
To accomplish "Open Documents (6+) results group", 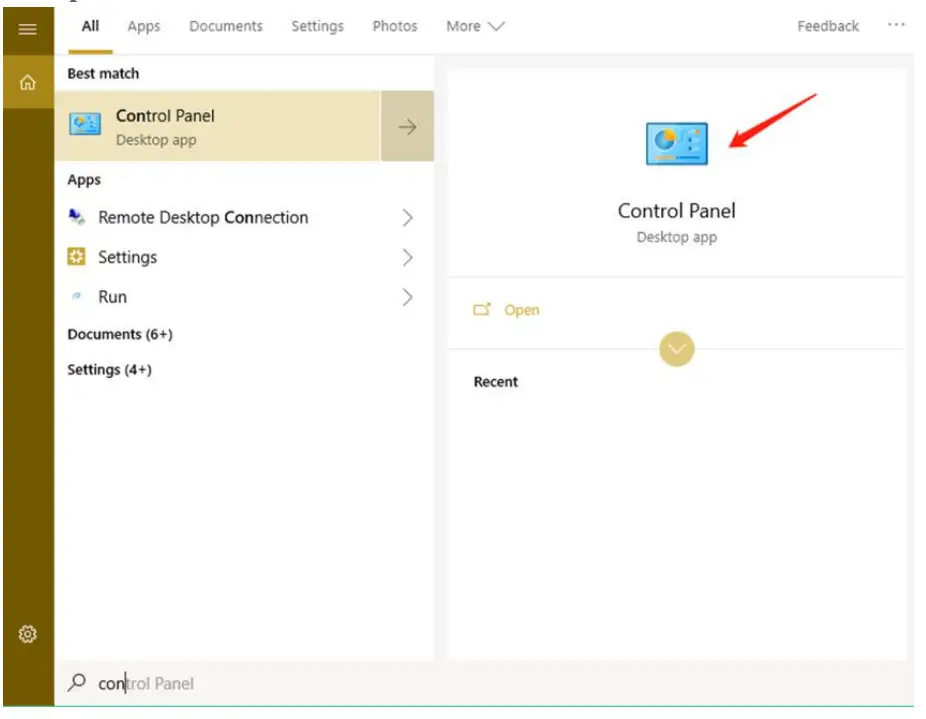I will point(120,334).
